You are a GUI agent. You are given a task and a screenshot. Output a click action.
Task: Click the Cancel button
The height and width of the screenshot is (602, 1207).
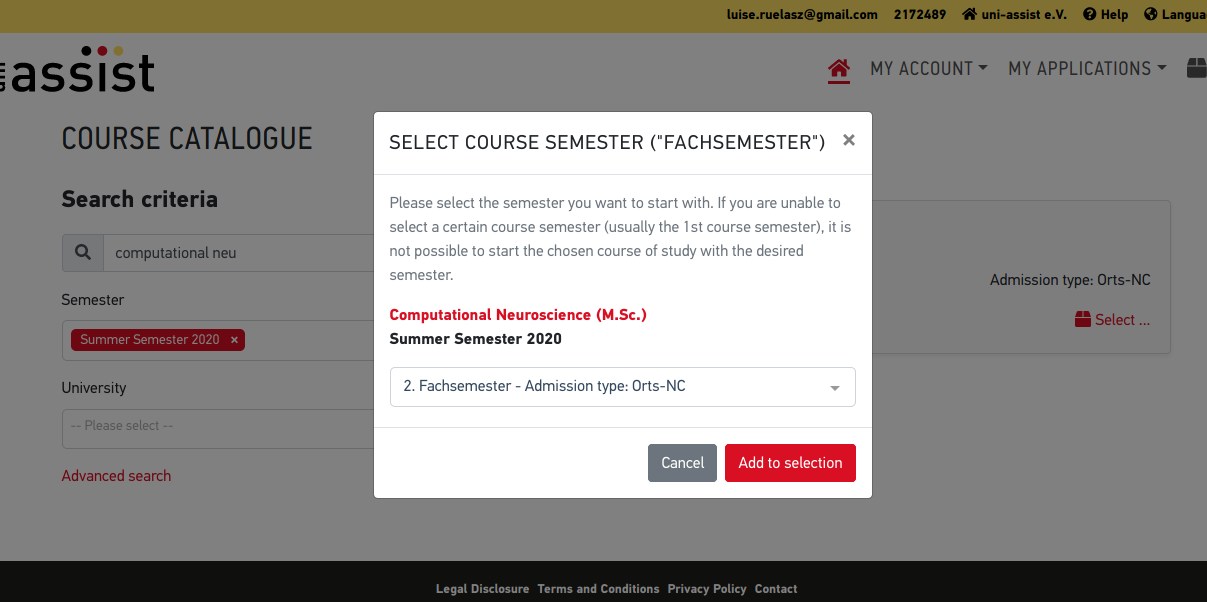(x=683, y=463)
